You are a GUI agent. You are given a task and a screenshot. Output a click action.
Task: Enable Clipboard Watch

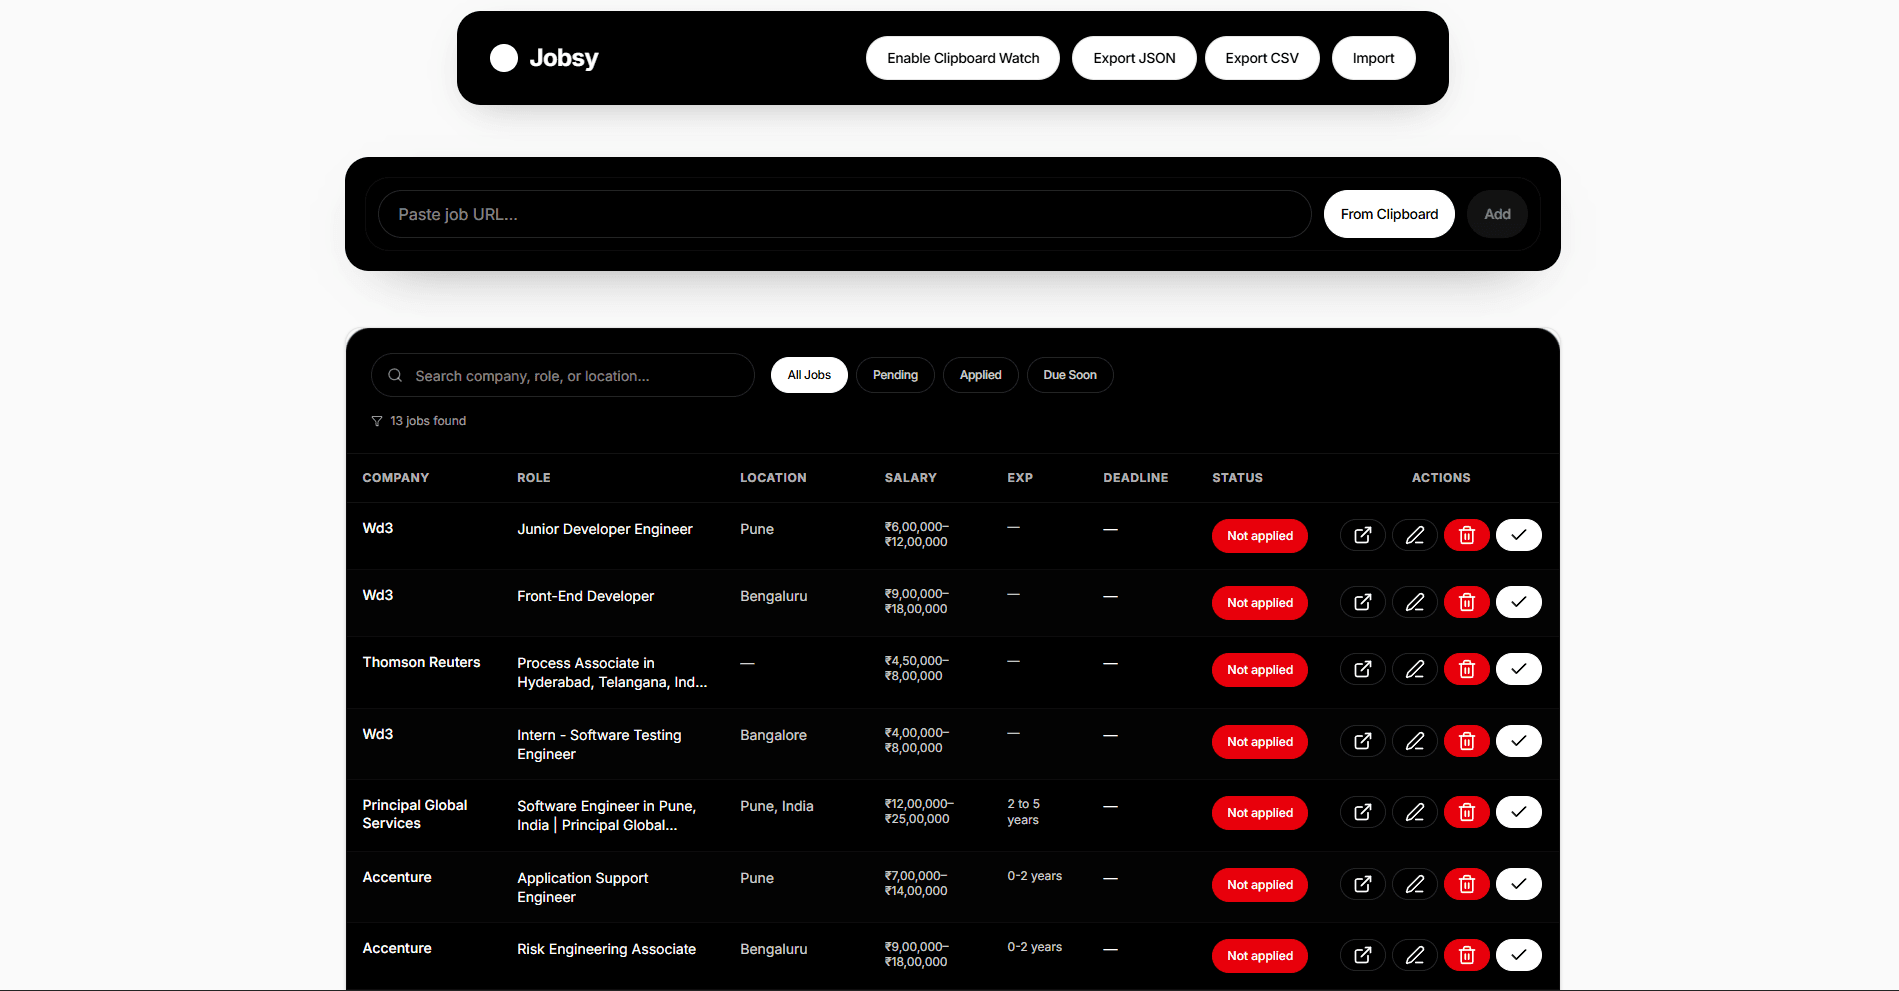962,58
